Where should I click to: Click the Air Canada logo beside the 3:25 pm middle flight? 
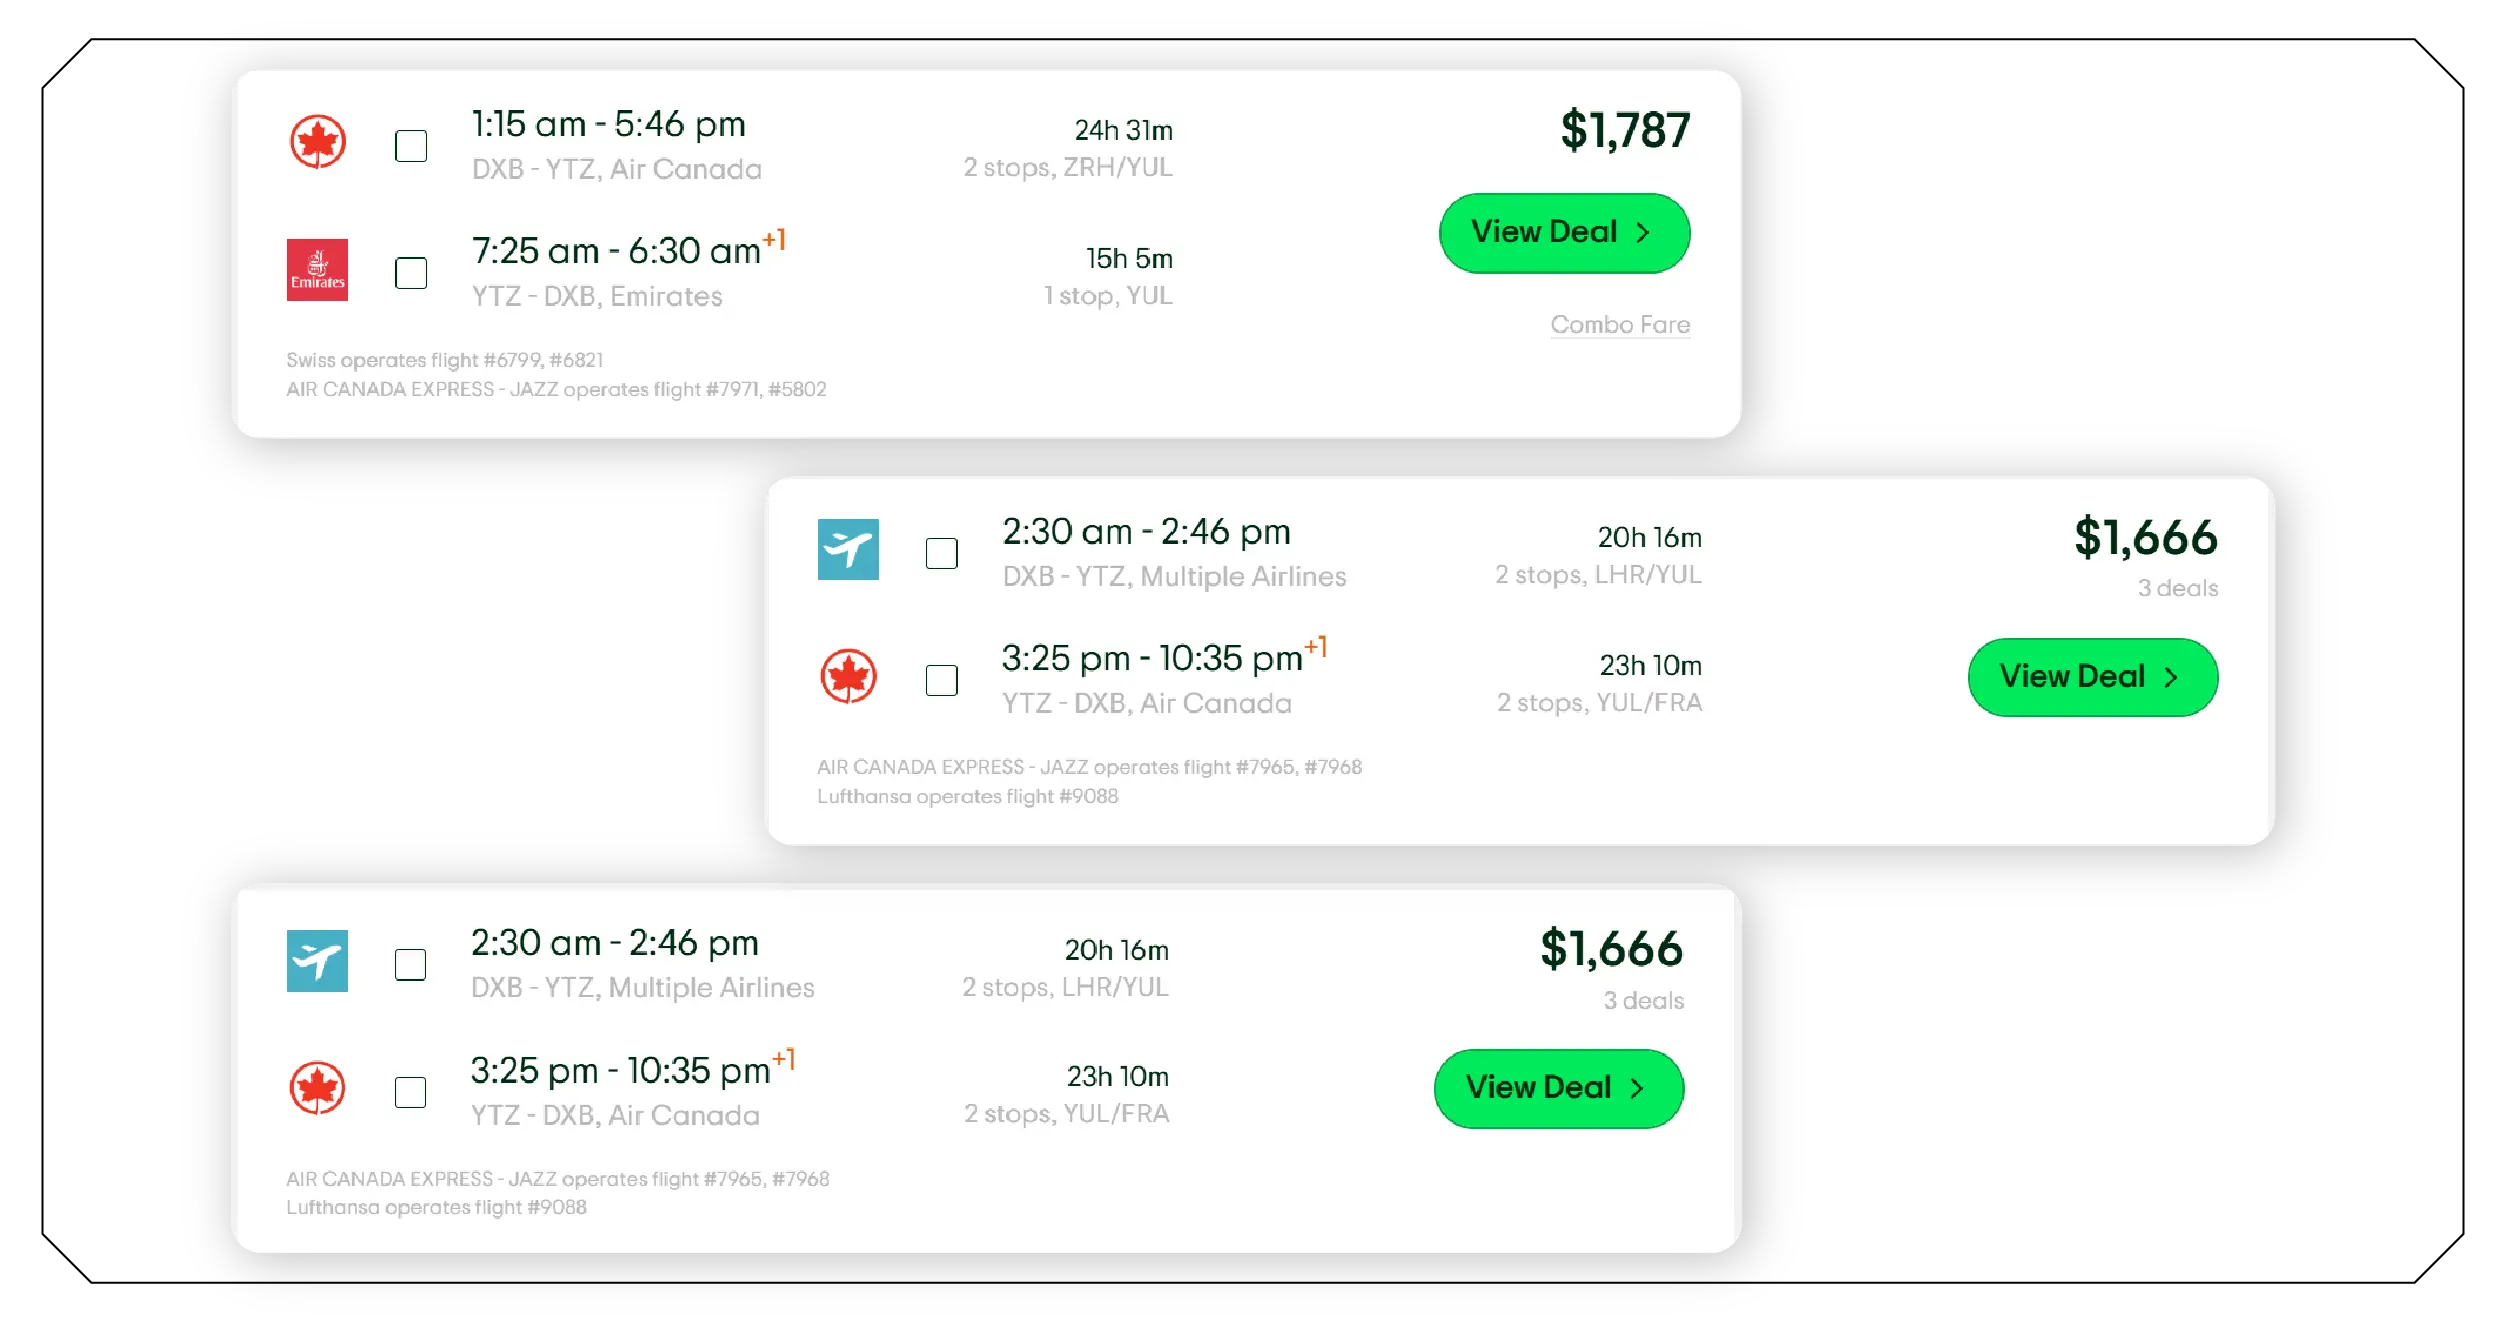pos(848,678)
